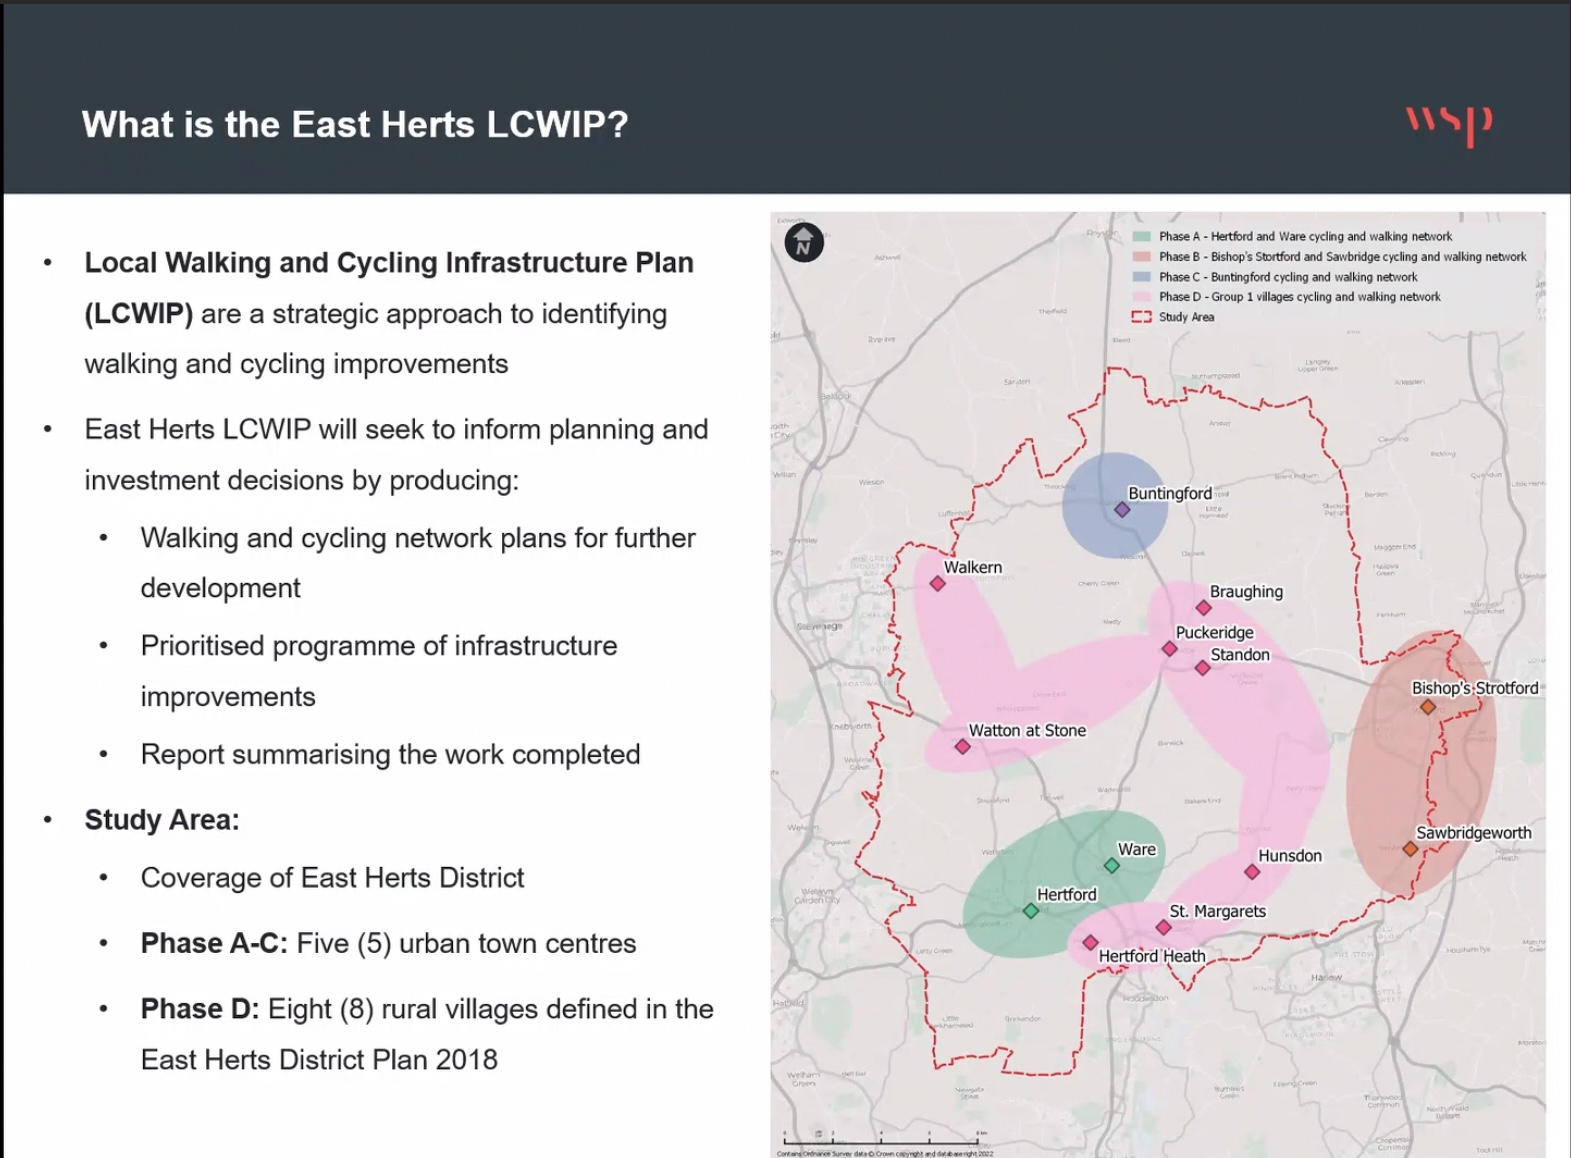
Task: Click the Braughing diamond marker
Action: coord(1204,608)
